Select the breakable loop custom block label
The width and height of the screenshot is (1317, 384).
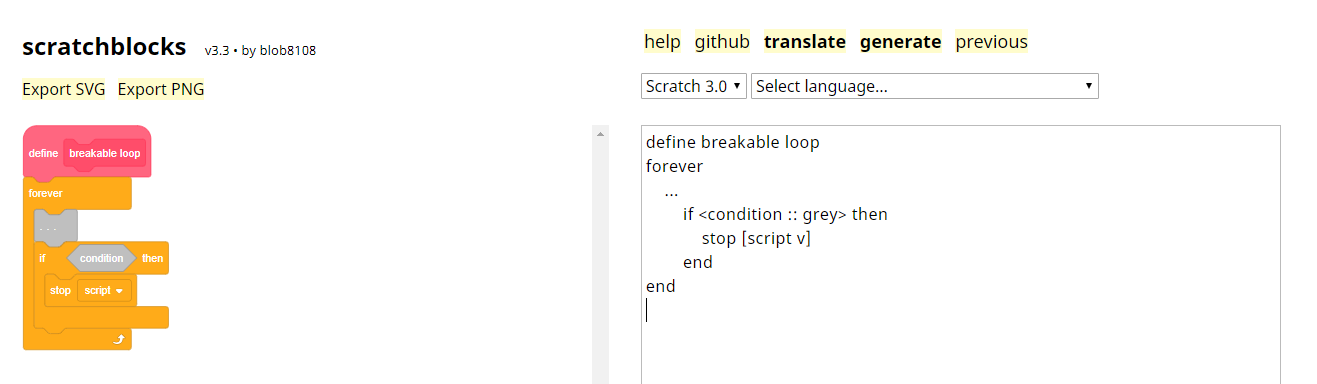point(105,154)
